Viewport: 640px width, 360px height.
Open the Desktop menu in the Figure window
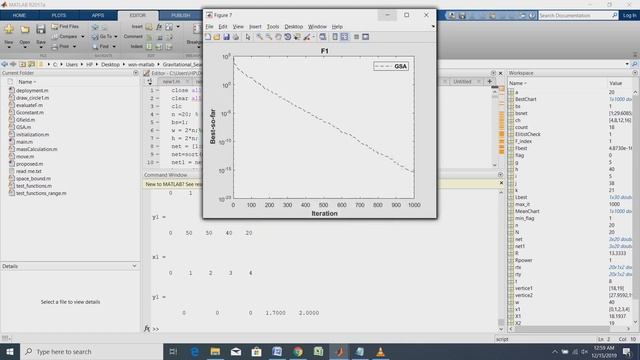(x=293, y=27)
